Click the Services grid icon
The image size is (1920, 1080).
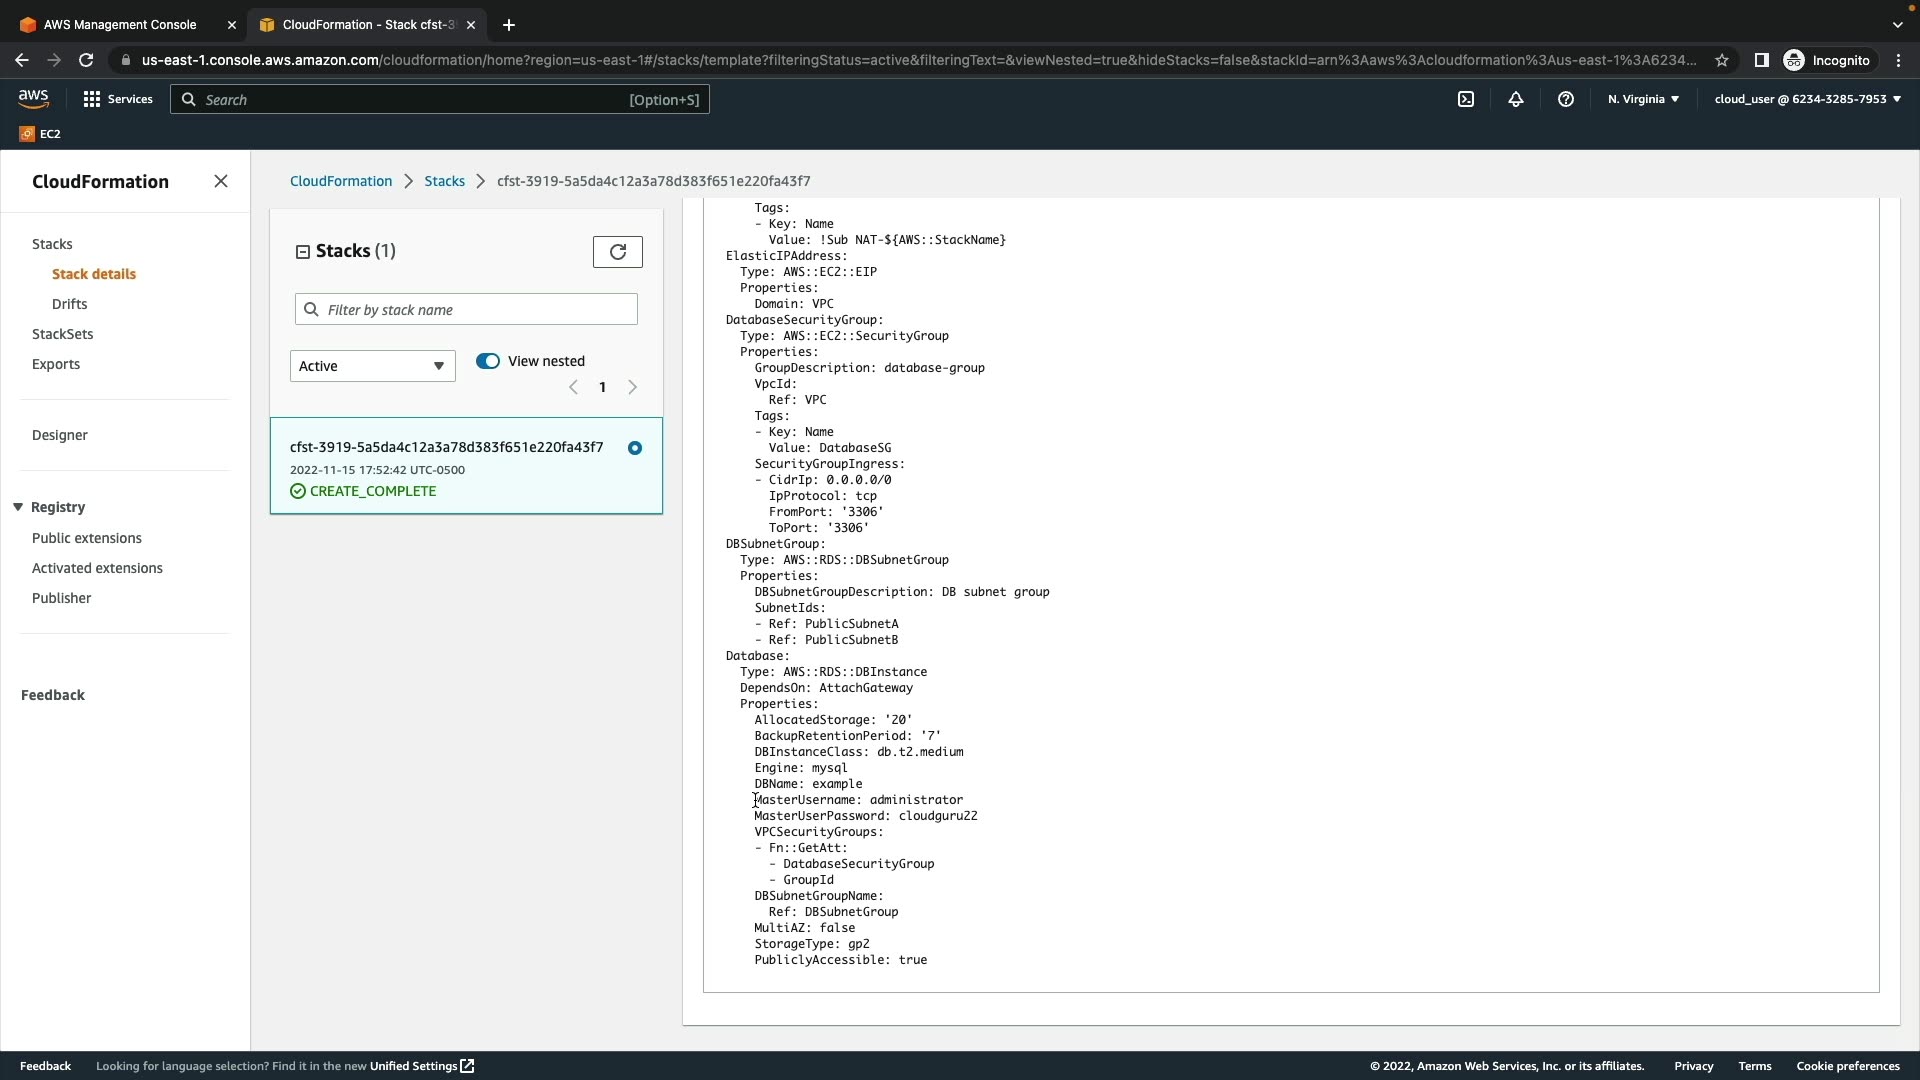pos(92,99)
